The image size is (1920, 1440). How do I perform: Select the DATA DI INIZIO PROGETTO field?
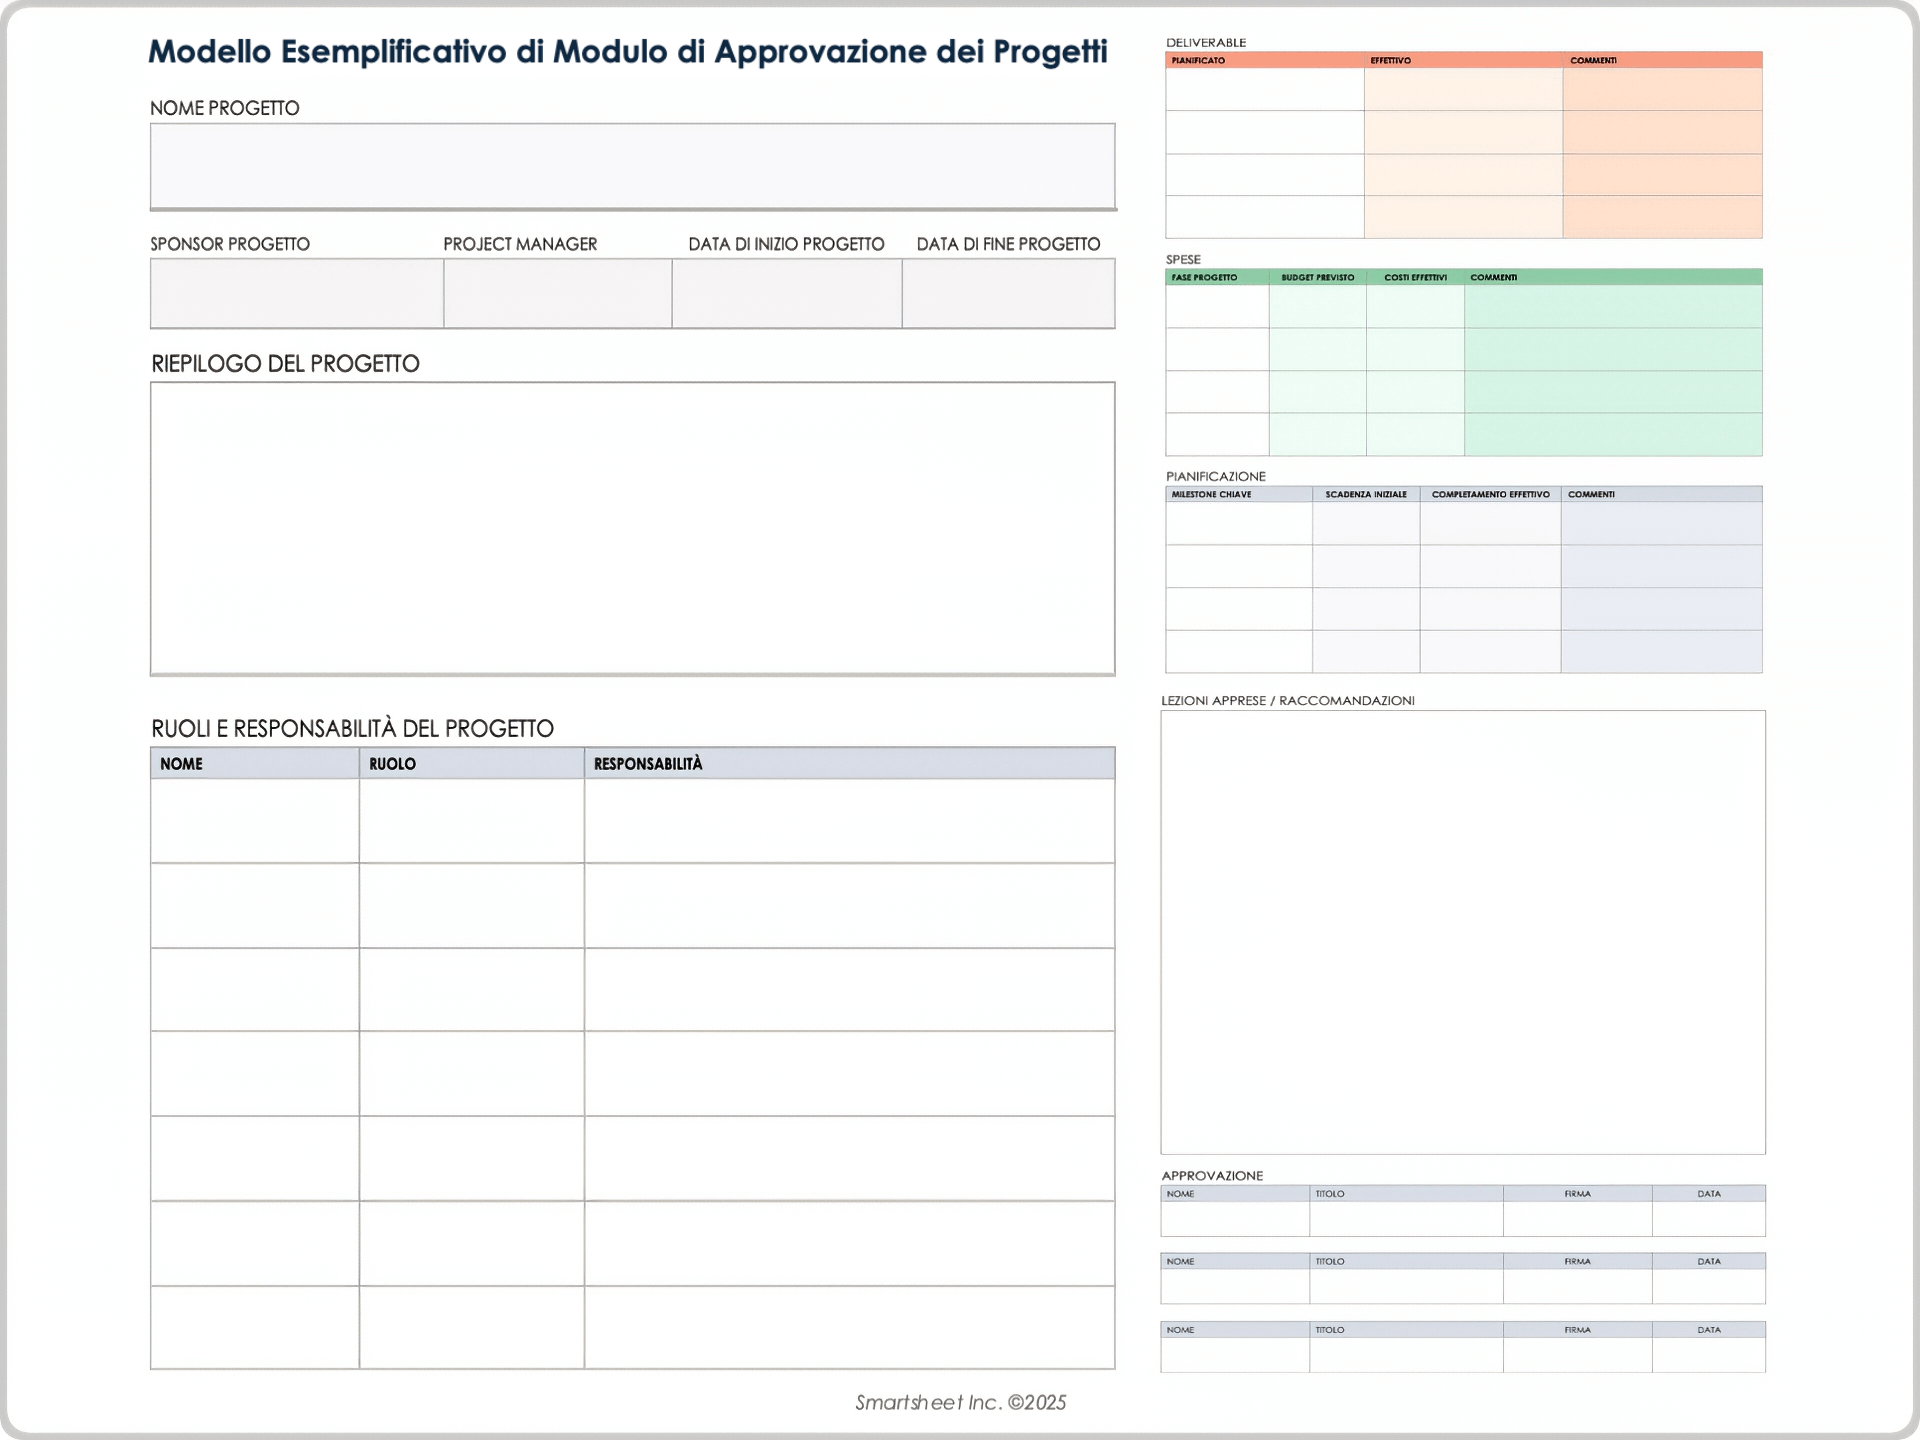tap(785, 292)
